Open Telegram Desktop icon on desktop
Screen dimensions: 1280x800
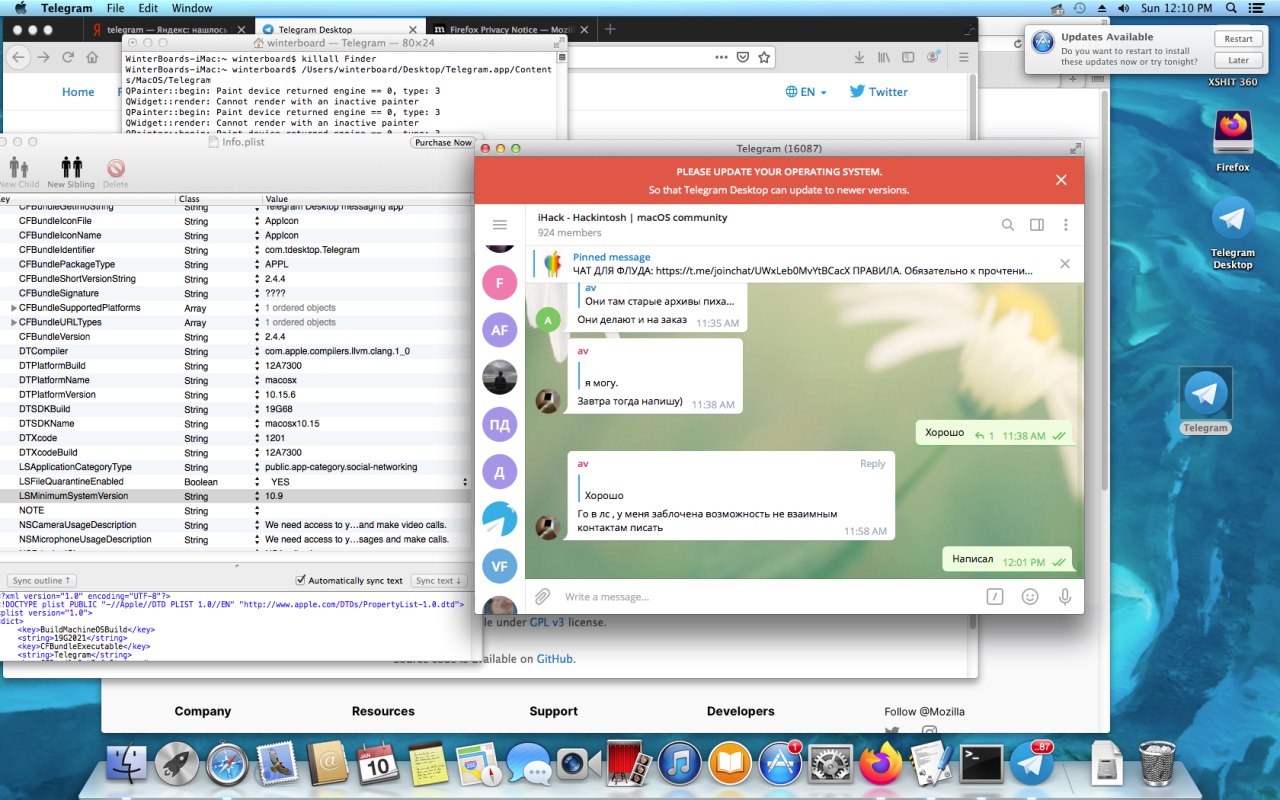coord(1233,233)
